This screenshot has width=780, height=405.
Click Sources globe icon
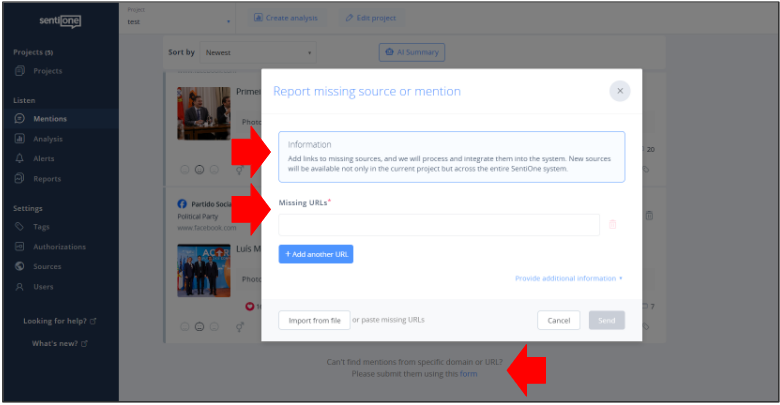click(x=19, y=266)
